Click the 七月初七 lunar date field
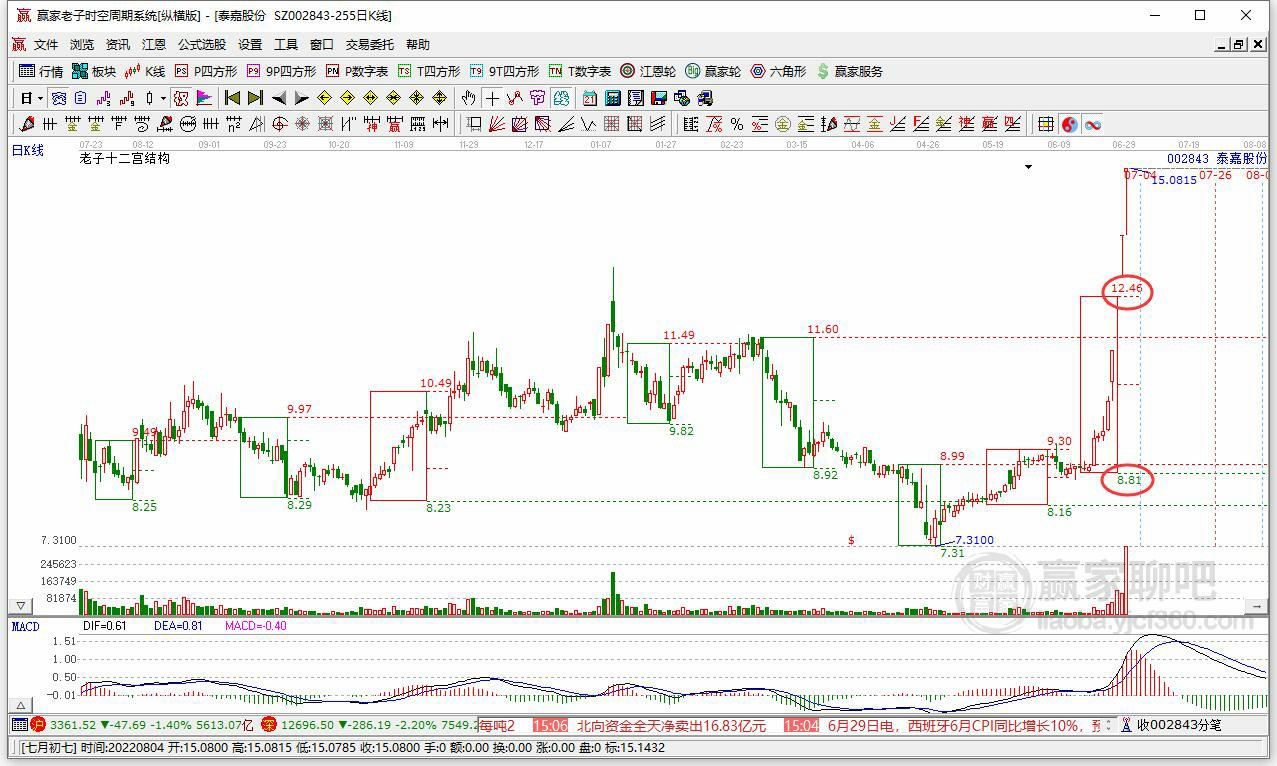 click(48, 747)
